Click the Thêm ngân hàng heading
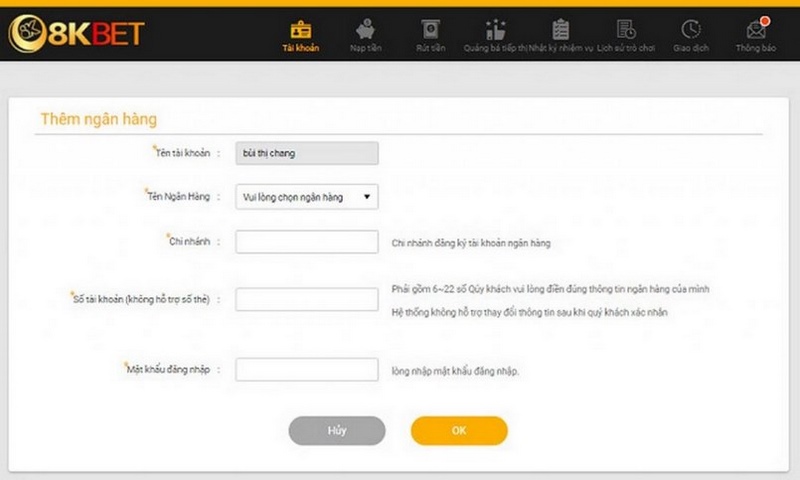The height and width of the screenshot is (480, 800). tap(98, 119)
